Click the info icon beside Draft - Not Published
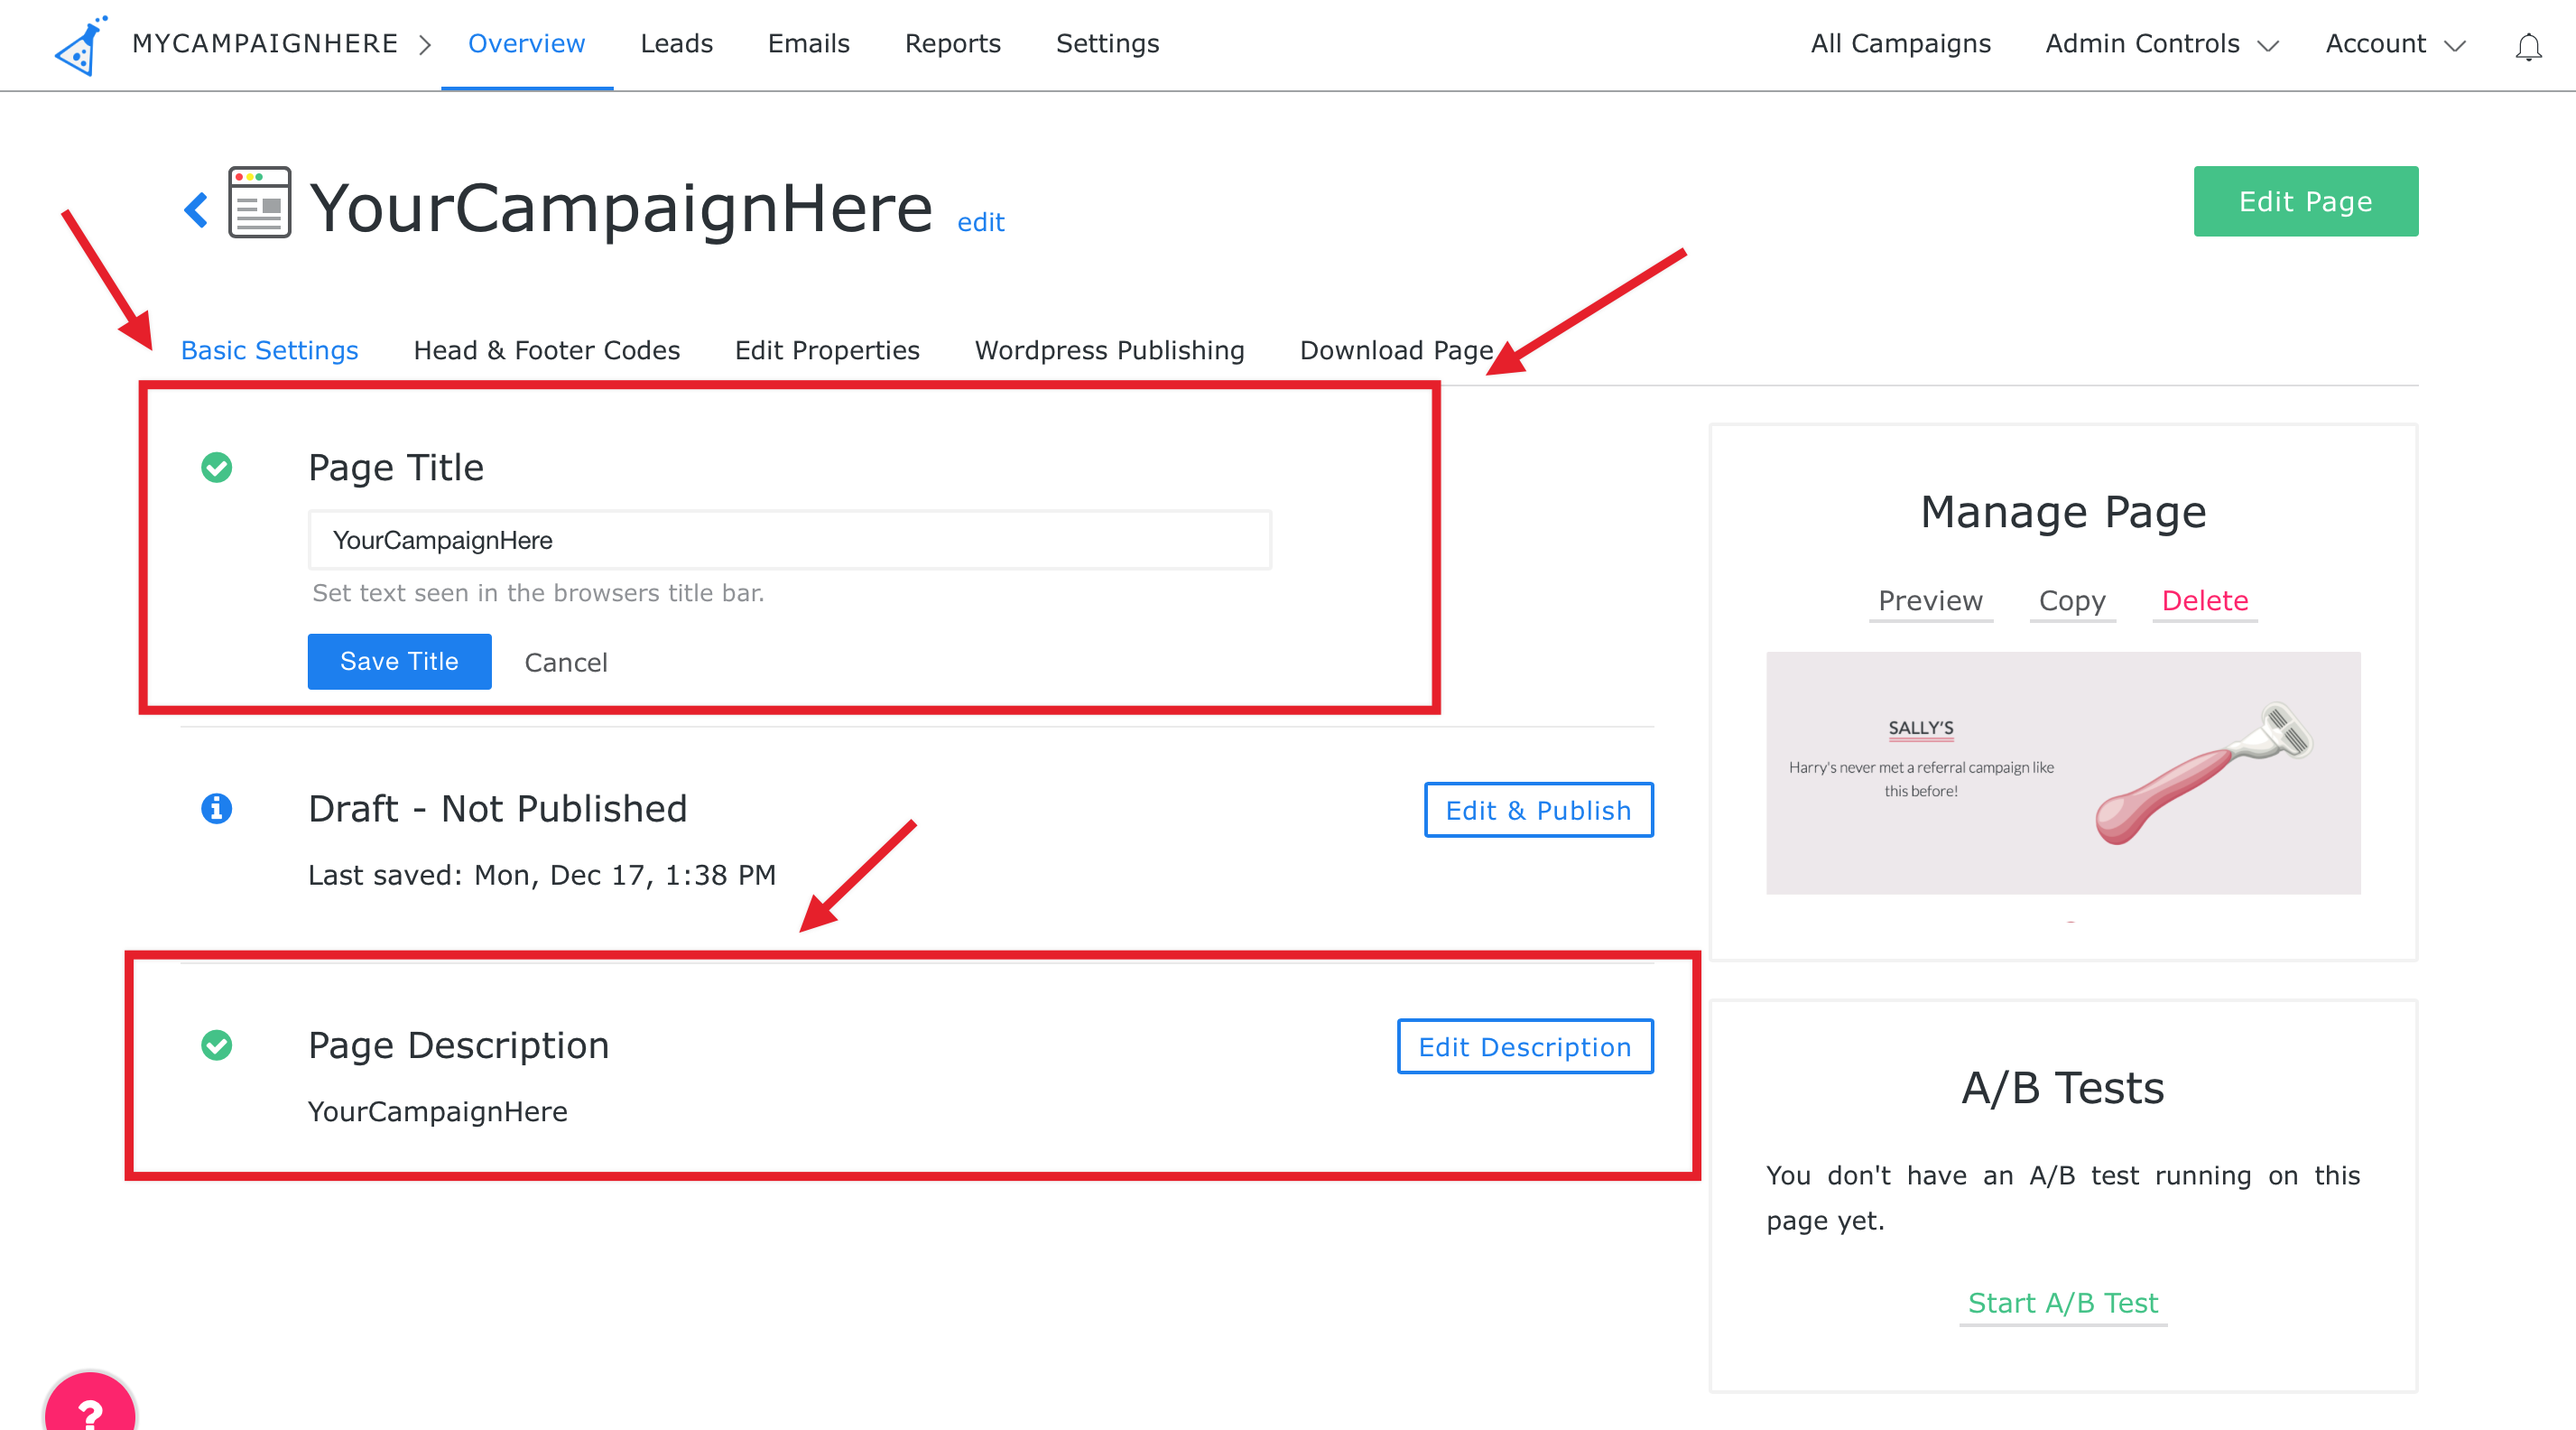This screenshot has height=1430, width=2576. (216, 808)
